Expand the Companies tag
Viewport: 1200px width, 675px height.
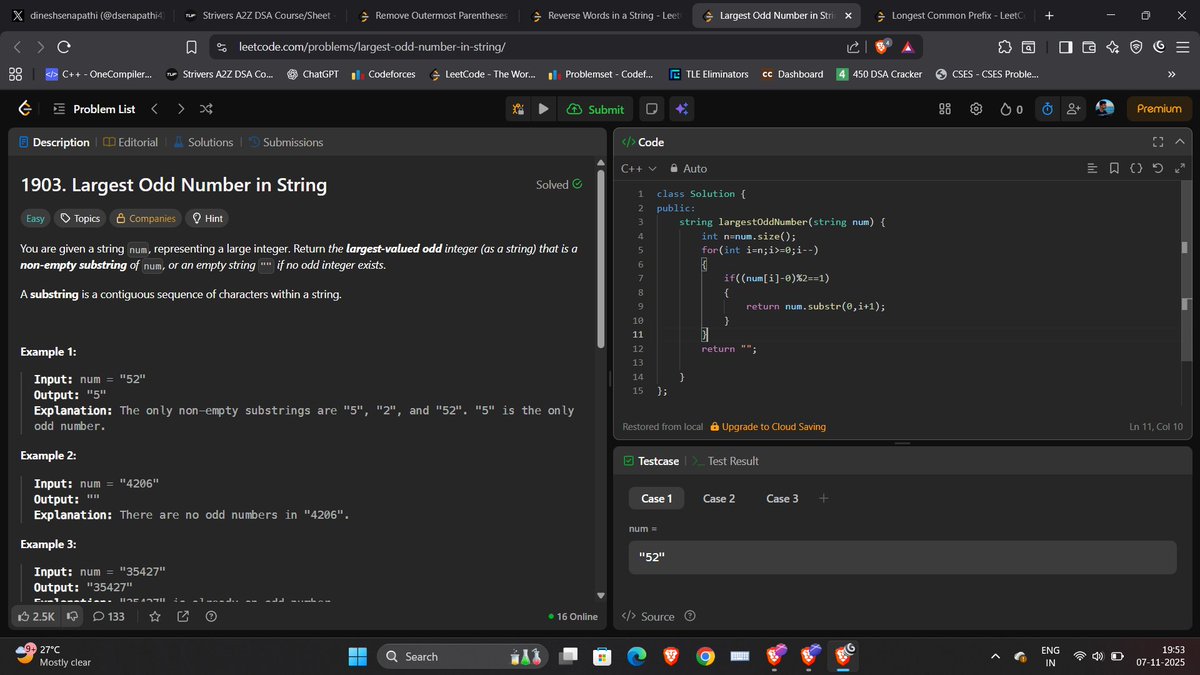point(145,218)
